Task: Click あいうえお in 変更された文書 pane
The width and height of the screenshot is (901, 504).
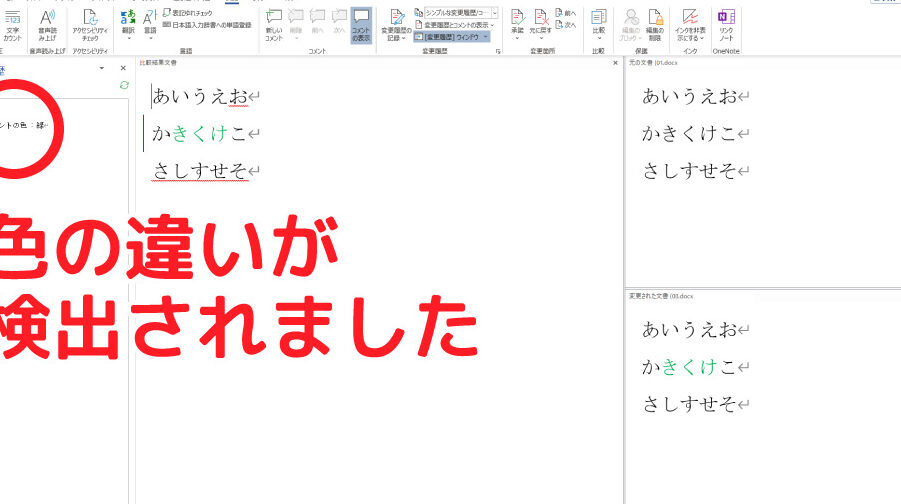Action: click(x=690, y=329)
